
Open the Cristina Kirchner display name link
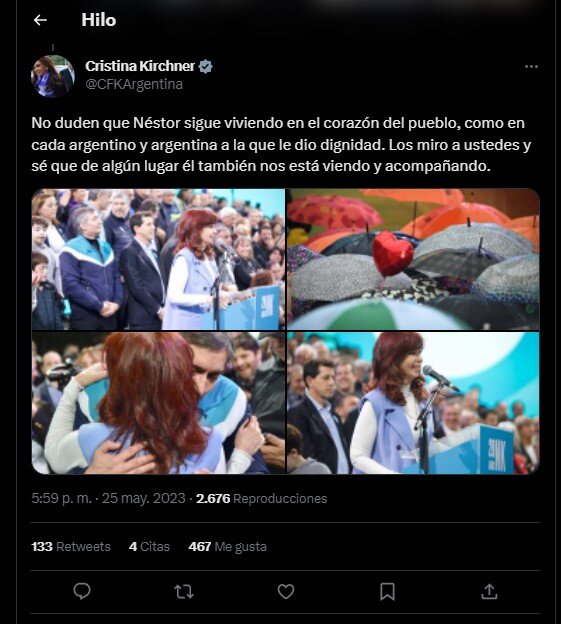(x=140, y=66)
